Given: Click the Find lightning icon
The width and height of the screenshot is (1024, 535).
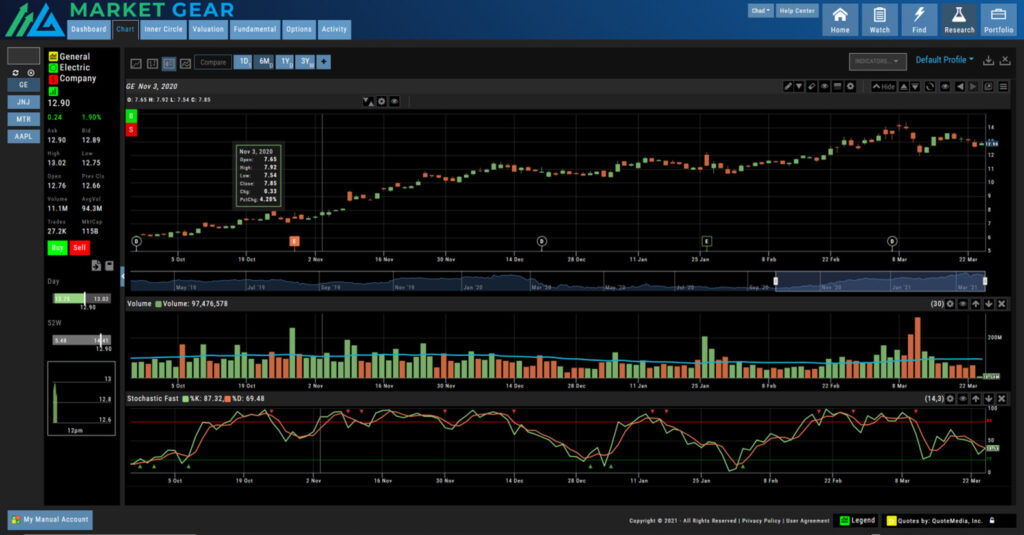Looking at the screenshot, I should (918, 18).
